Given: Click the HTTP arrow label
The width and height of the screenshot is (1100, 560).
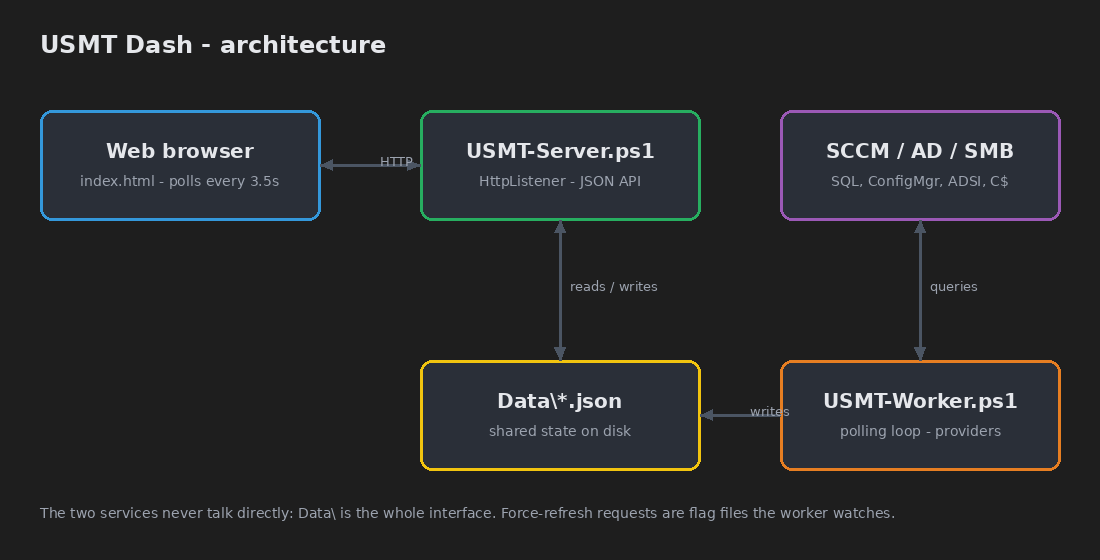Looking at the screenshot, I should point(396,161).
